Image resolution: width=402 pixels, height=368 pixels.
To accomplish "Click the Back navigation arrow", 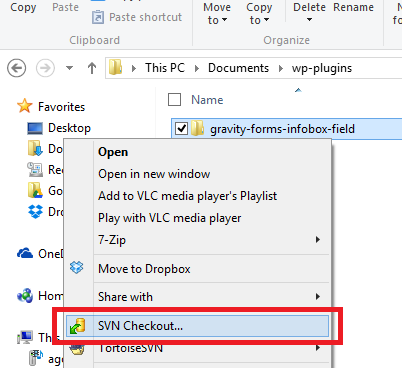I will (x=16, y=68).
